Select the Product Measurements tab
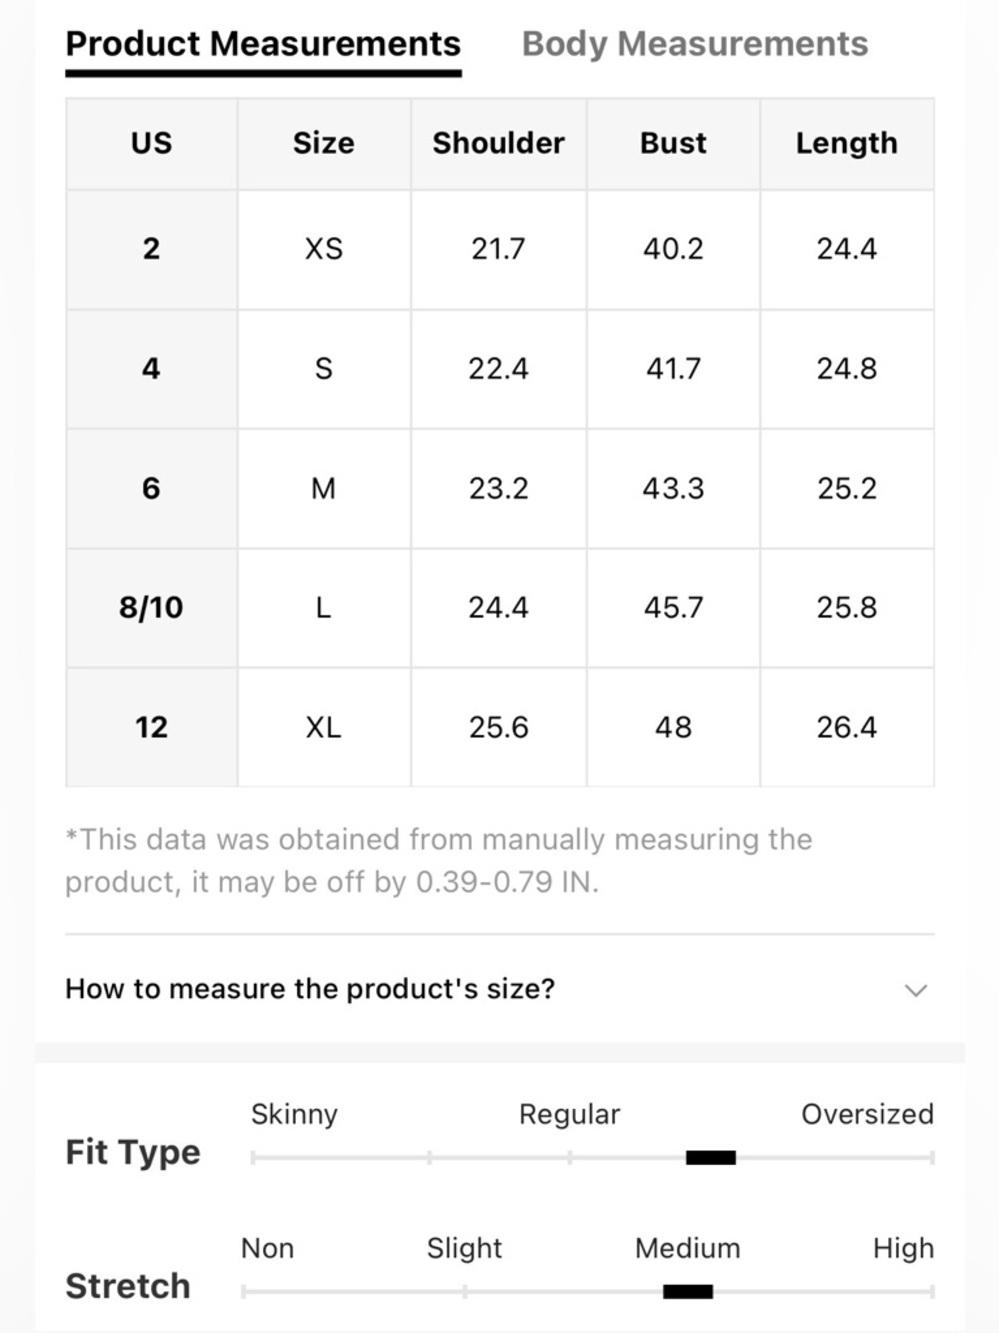 263,44
